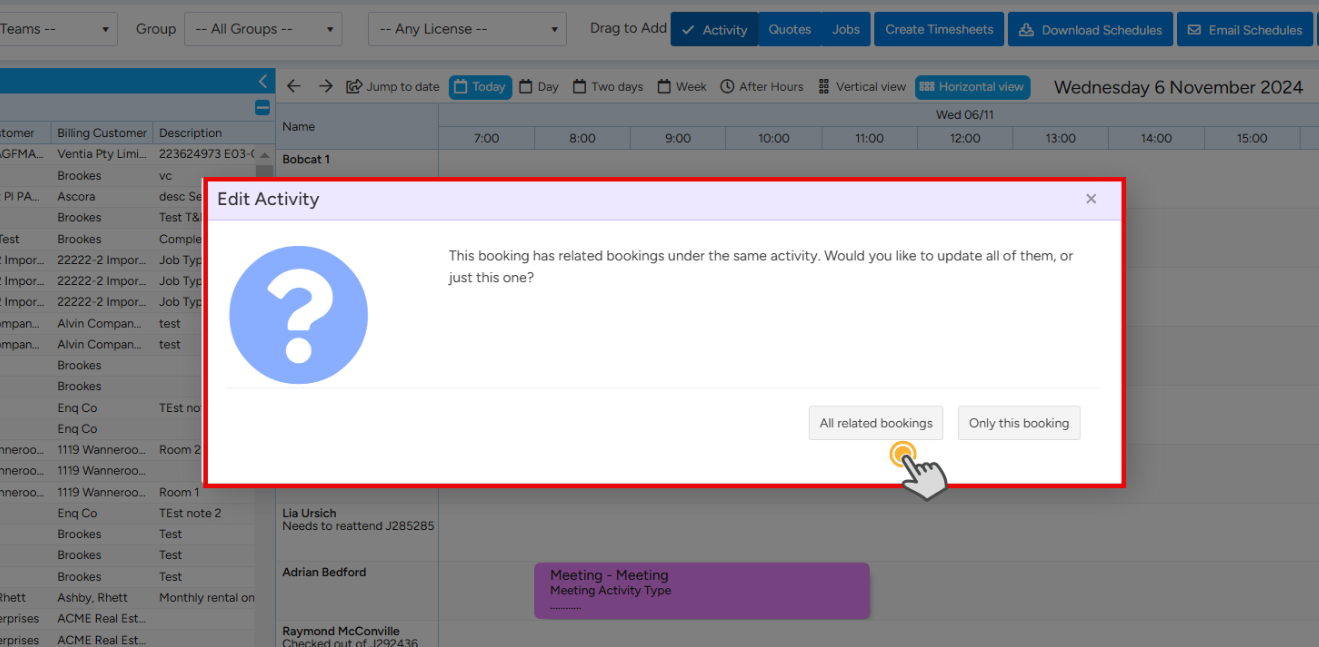Viewport: 1319px width, 647px height.
Task: Click Ventia Pty Limi... billing customer cell
Action: coord(102,155)
